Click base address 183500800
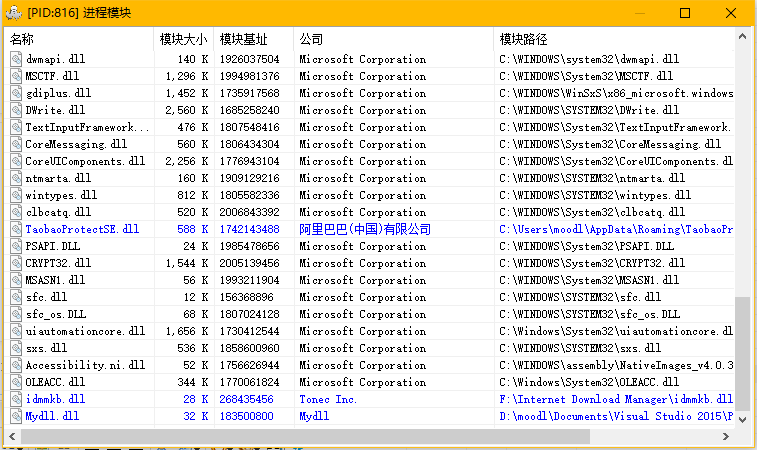The height and width of the screenshot is (450, 757). pos(246,416)
